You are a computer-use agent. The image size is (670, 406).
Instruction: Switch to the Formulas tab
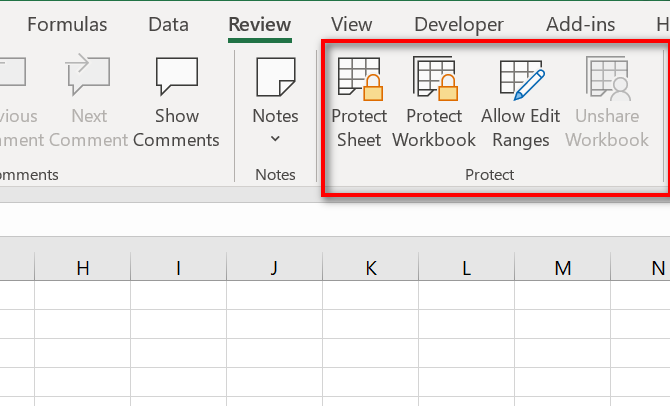coord(67,24)
